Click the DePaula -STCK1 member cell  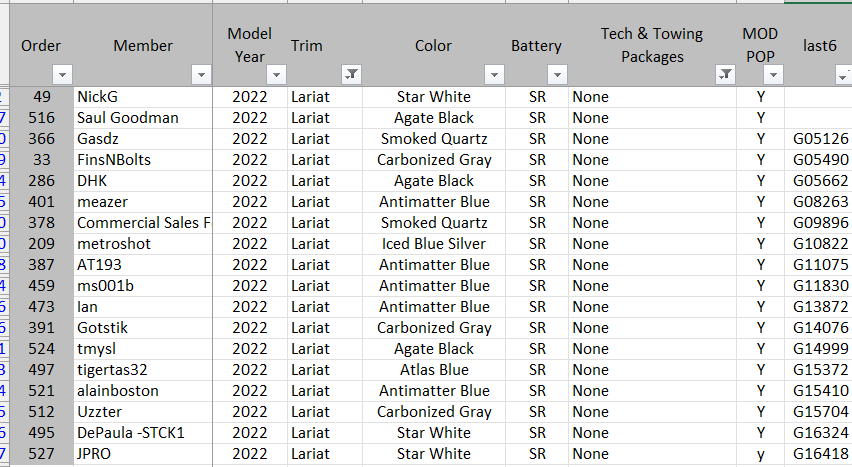(143, 433)
